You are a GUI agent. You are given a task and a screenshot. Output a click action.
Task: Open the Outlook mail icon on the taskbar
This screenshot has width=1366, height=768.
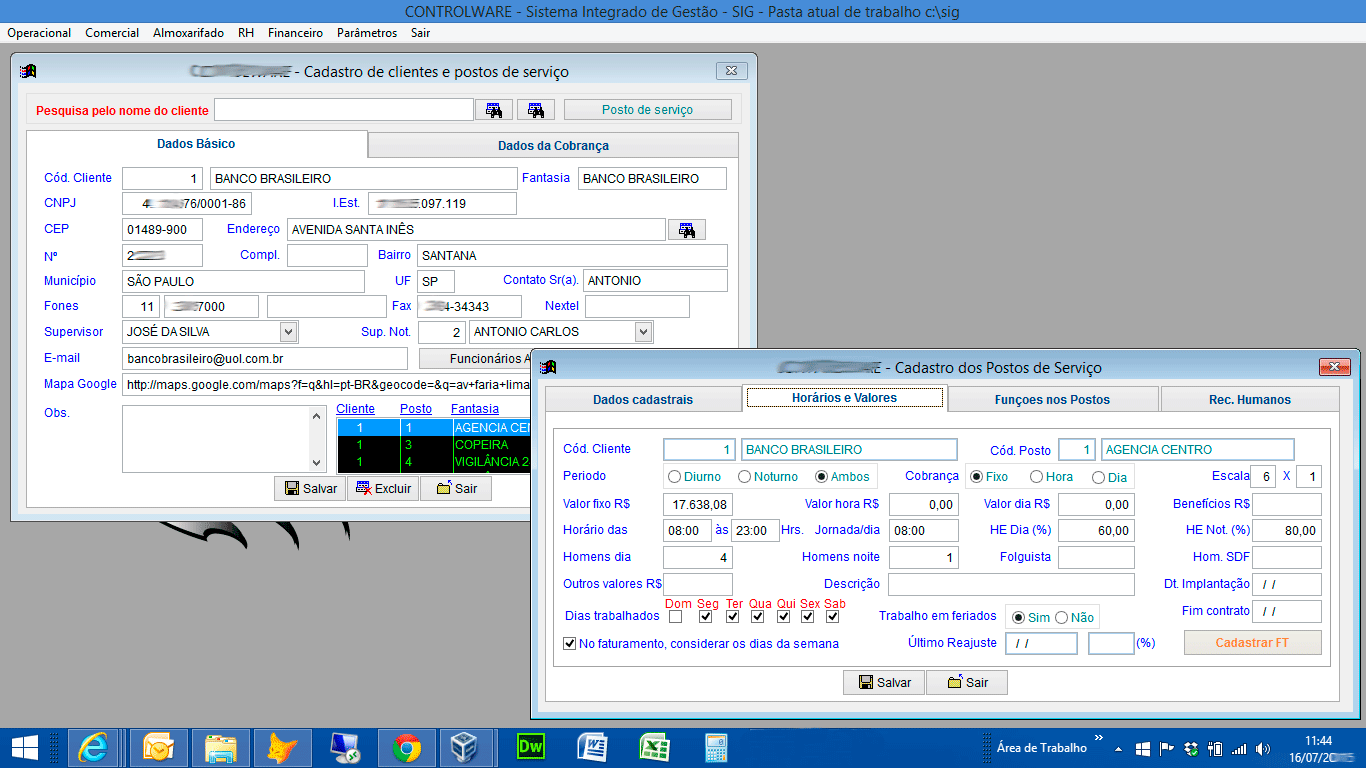[158, 747]
